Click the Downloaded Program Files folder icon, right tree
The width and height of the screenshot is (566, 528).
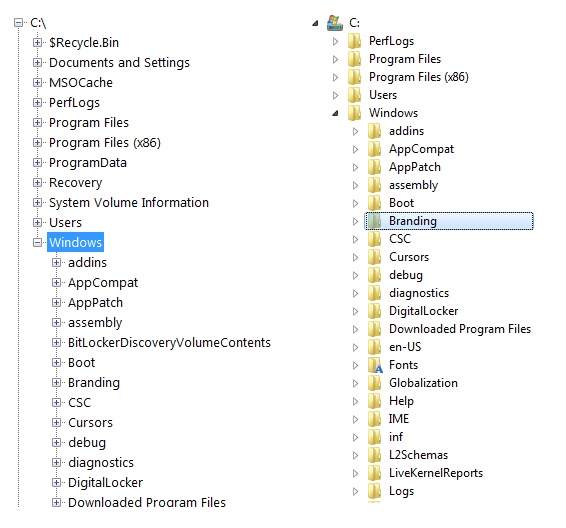(375, 329)
